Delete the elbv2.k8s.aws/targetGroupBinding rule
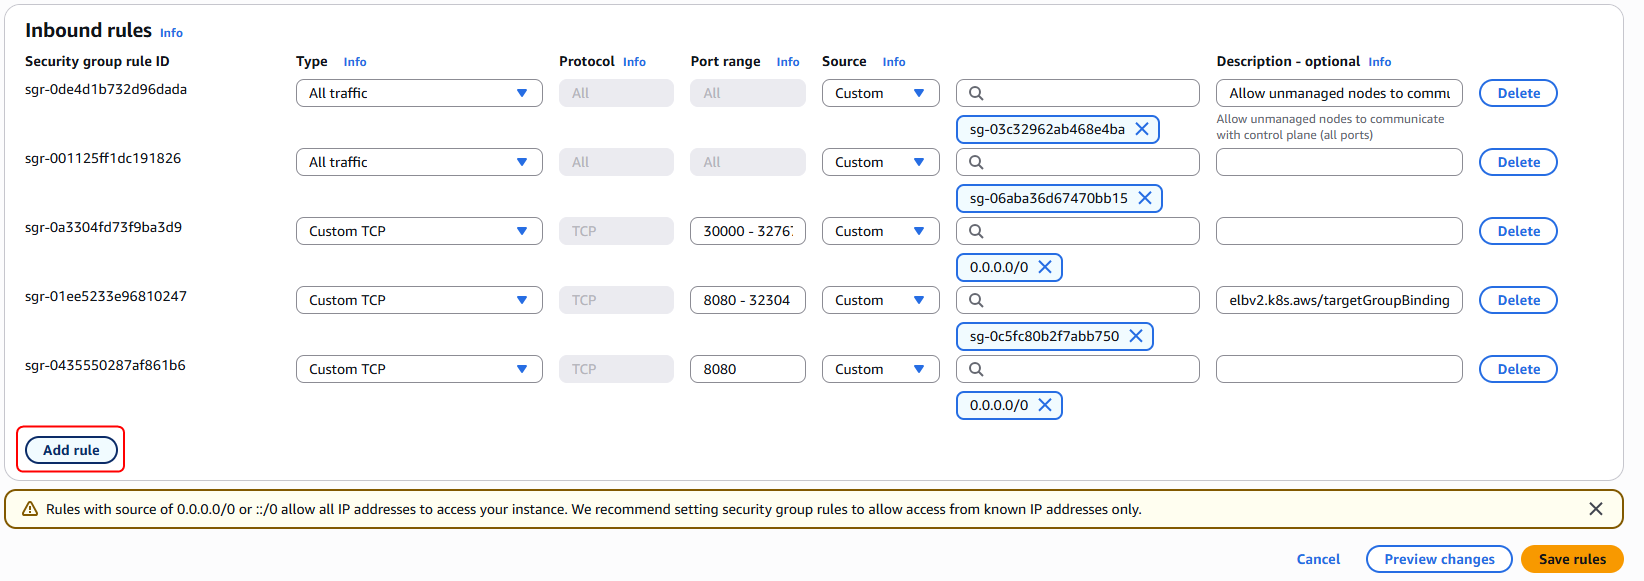The height and width of the screenshot is (581, 1644). pos(1517,300)
